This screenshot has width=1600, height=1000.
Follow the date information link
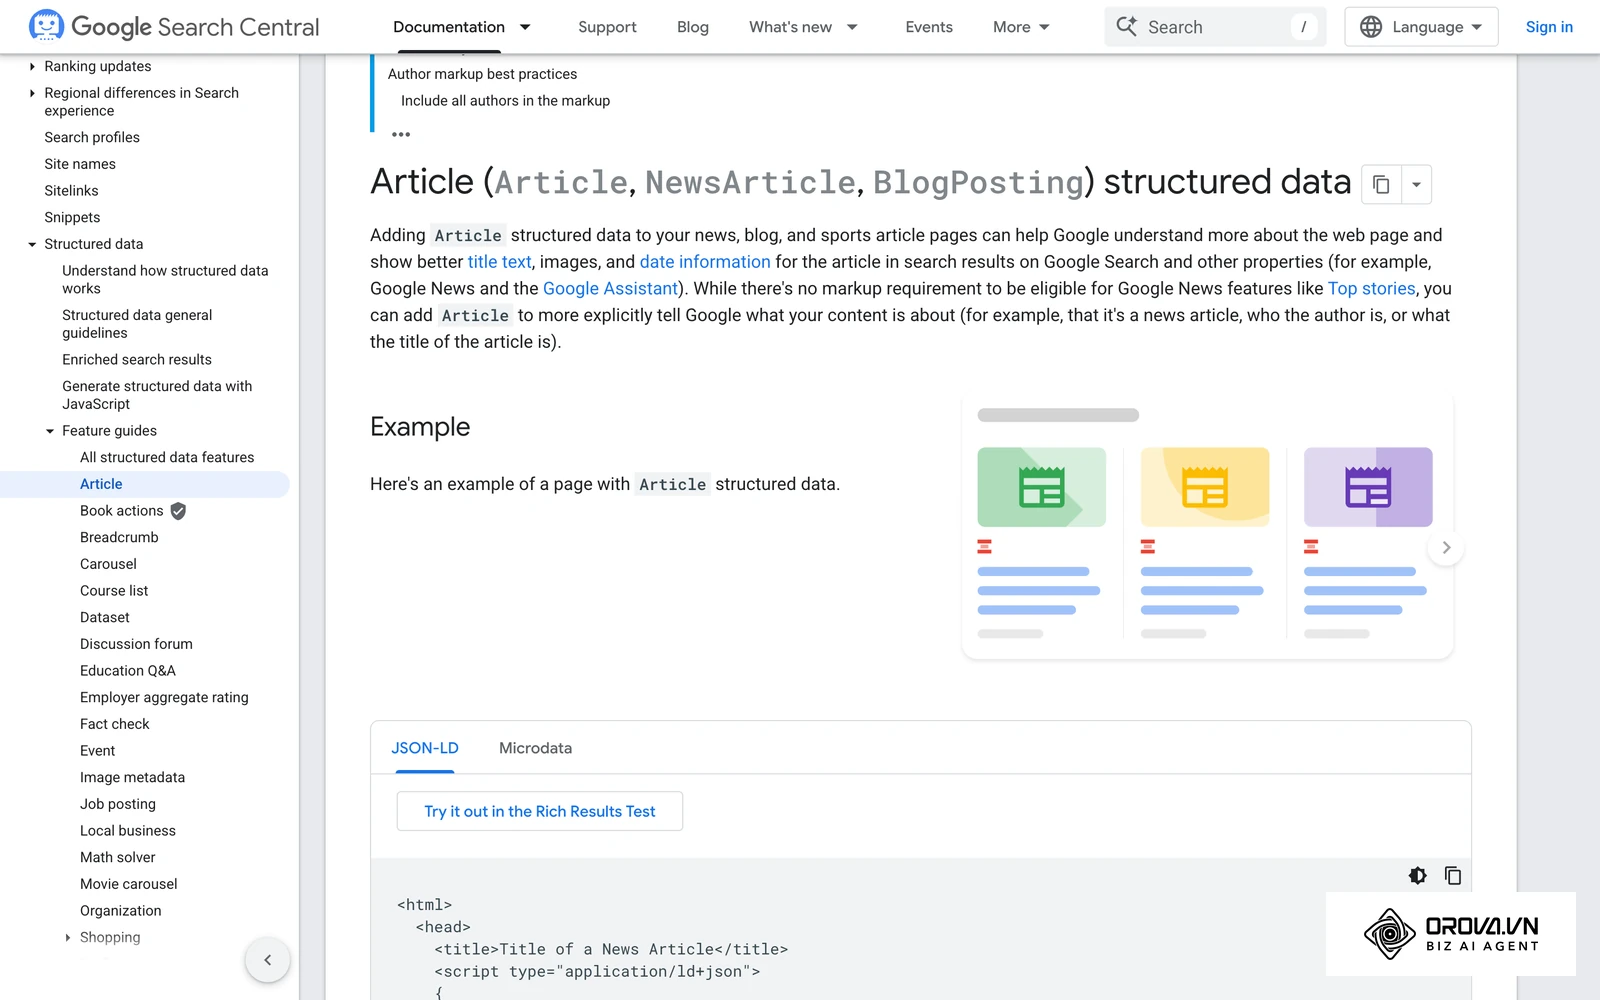[705, 262]
